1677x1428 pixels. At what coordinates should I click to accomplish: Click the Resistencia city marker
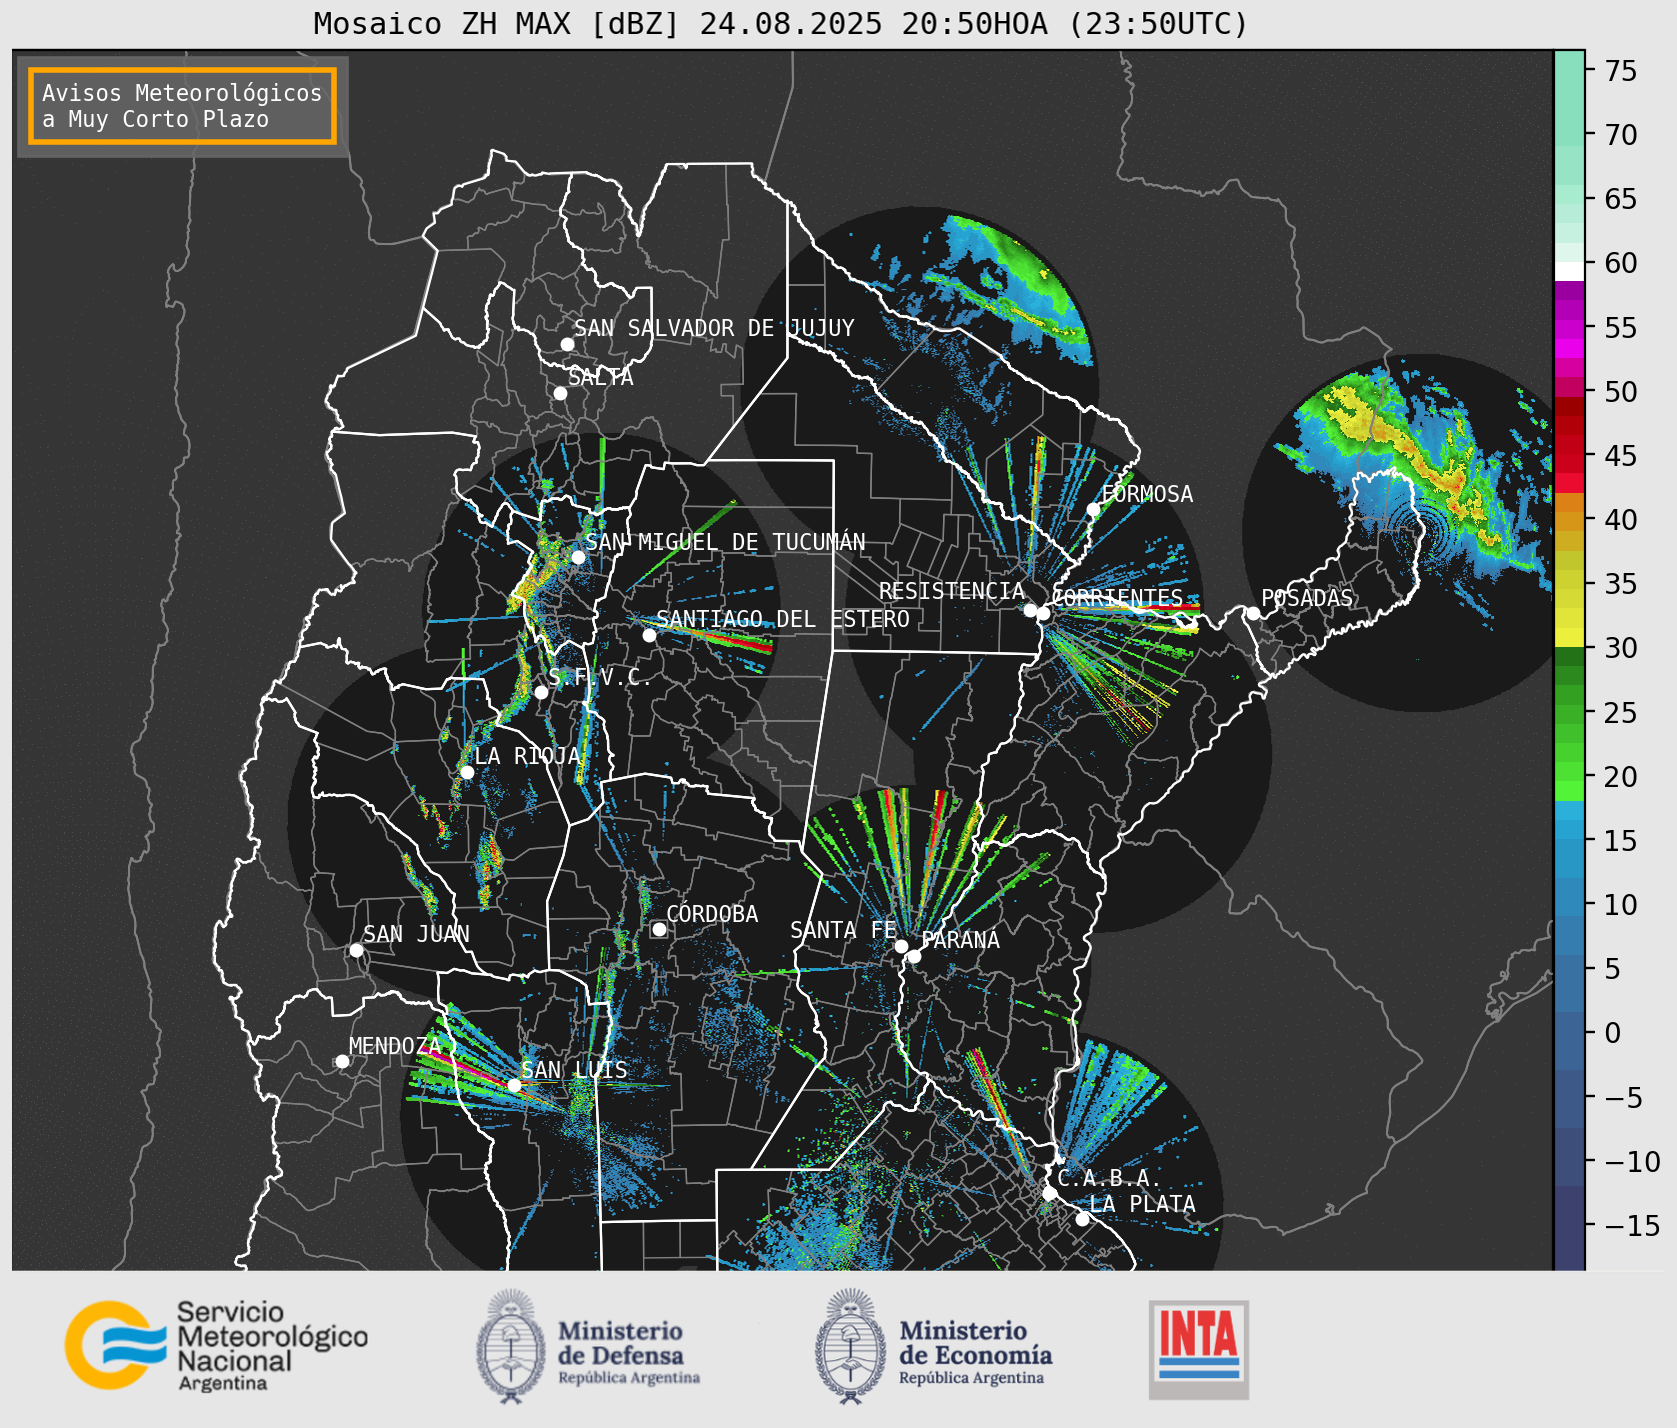tap(1030, 610)
